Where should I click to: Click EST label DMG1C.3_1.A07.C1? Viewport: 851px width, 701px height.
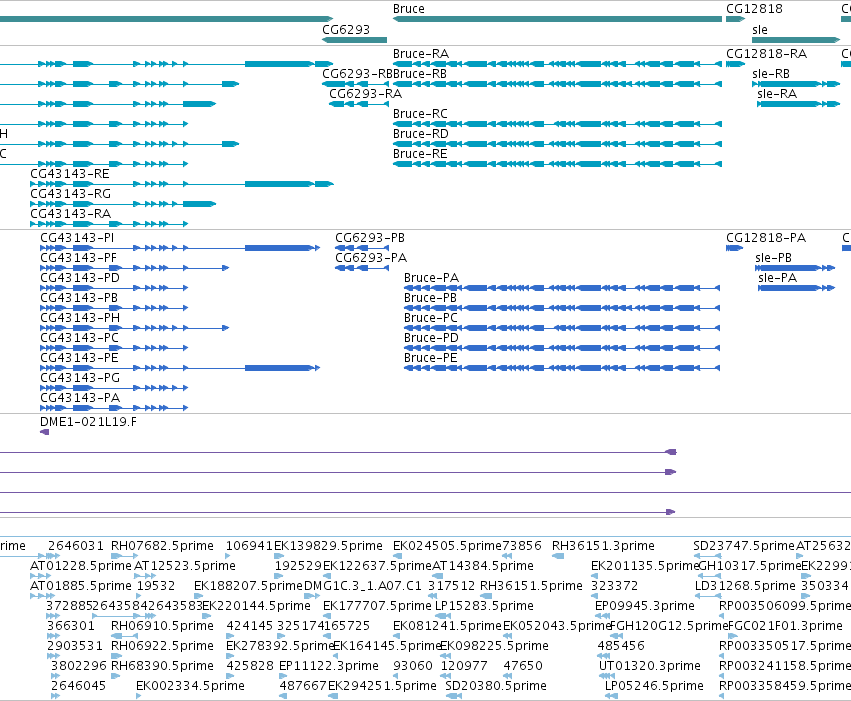coord(363,586)
